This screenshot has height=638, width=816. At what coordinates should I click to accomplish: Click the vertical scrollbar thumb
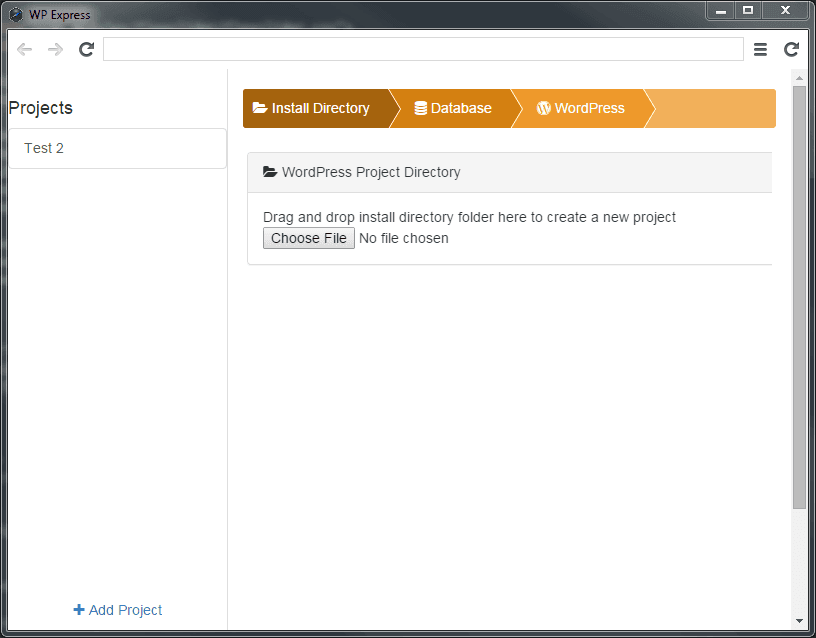799,297
